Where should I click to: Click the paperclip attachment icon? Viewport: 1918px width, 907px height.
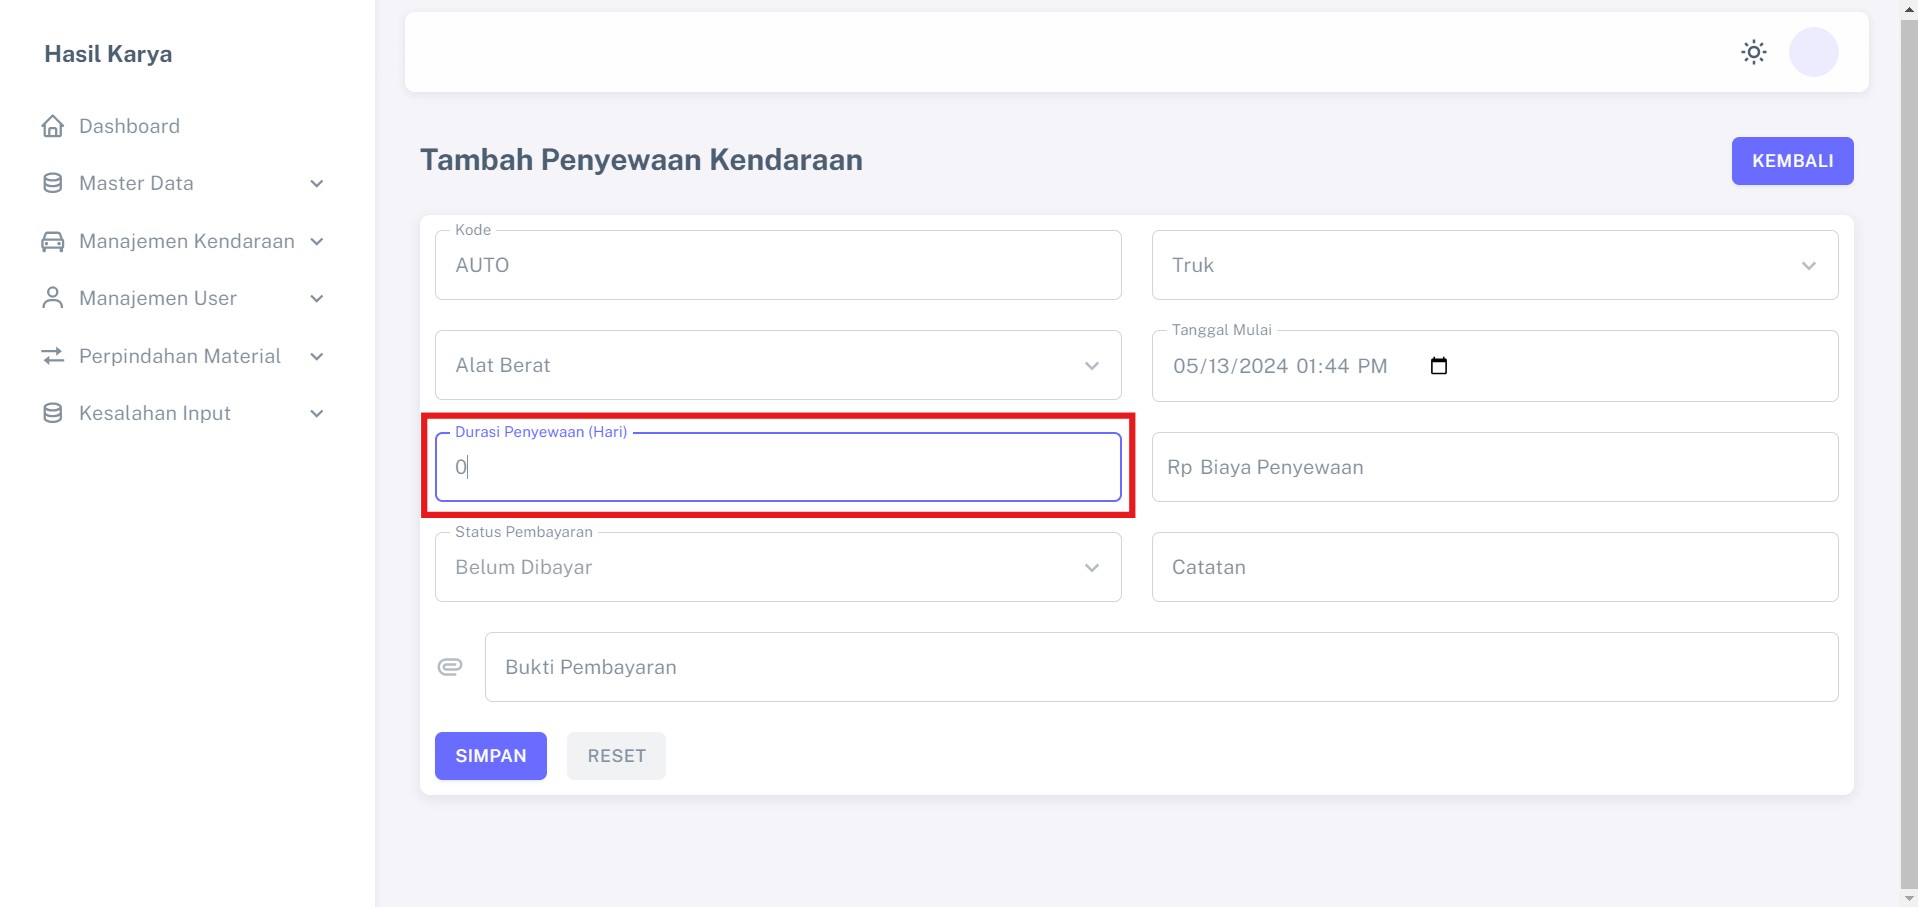pos(450,667)
